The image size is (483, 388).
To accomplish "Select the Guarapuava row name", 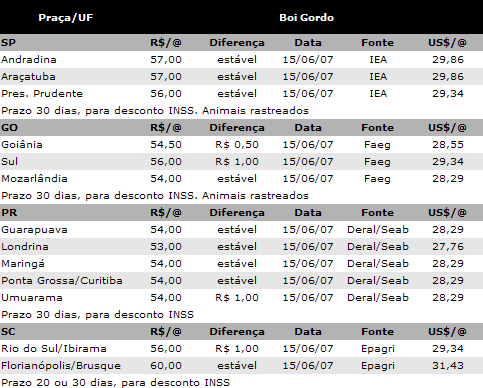I will point(34,230).
